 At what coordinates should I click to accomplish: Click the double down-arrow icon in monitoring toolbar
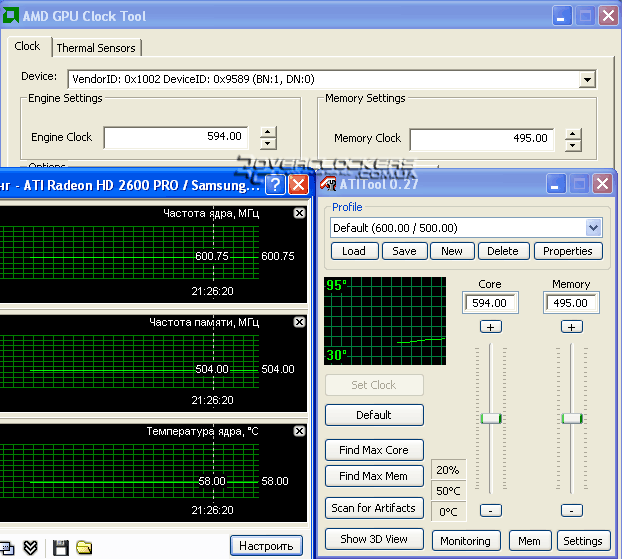tap(31, 548)
